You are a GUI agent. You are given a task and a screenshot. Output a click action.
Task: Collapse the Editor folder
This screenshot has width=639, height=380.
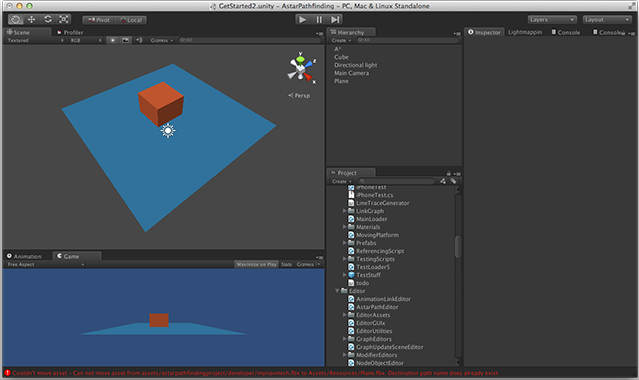pos(337,291)
